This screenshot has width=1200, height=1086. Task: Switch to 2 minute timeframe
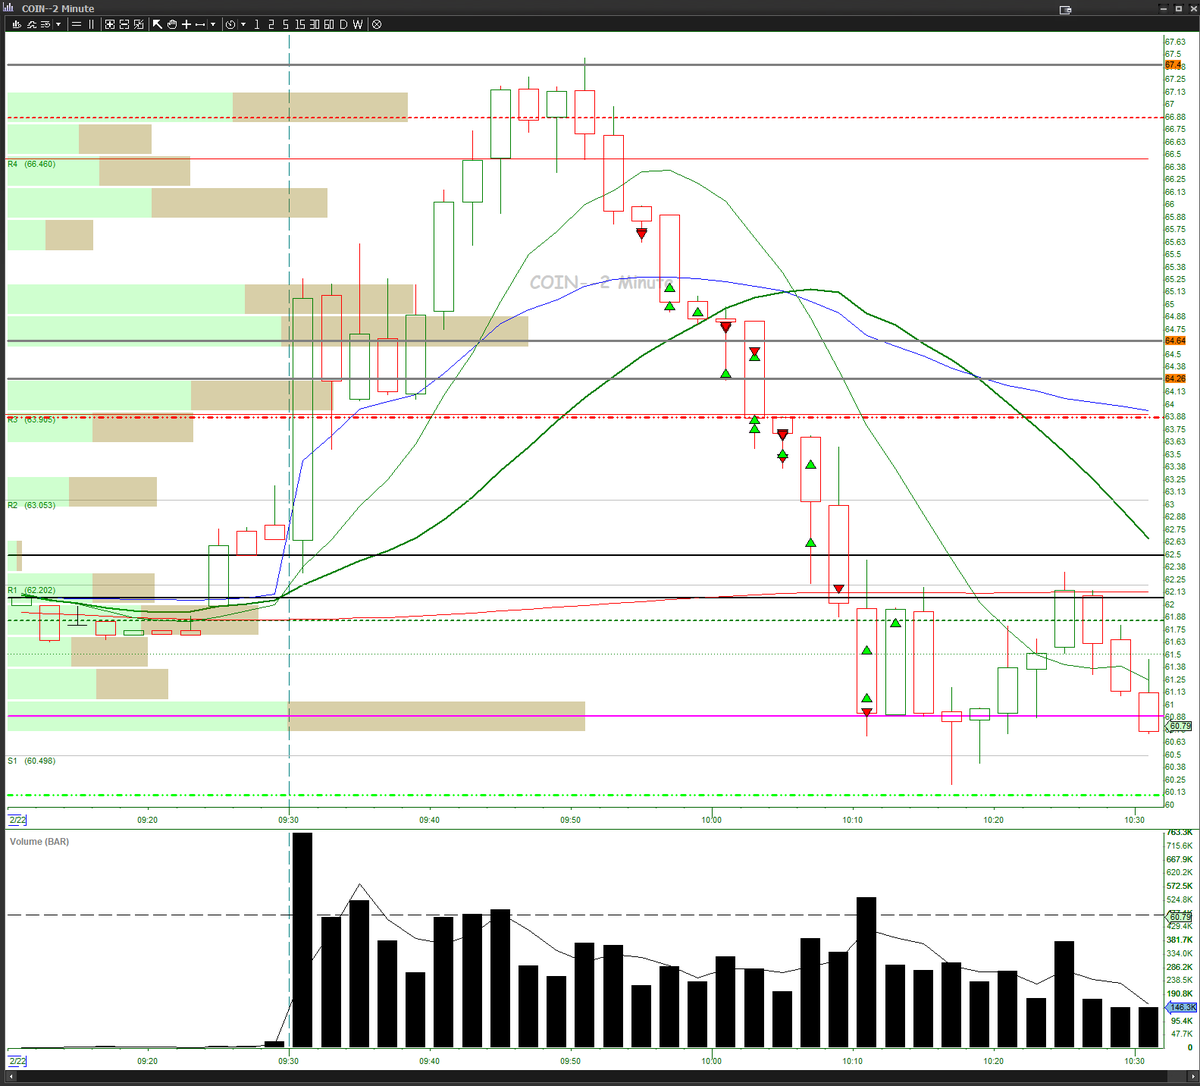pyautogui.click(x=271, y=24)
